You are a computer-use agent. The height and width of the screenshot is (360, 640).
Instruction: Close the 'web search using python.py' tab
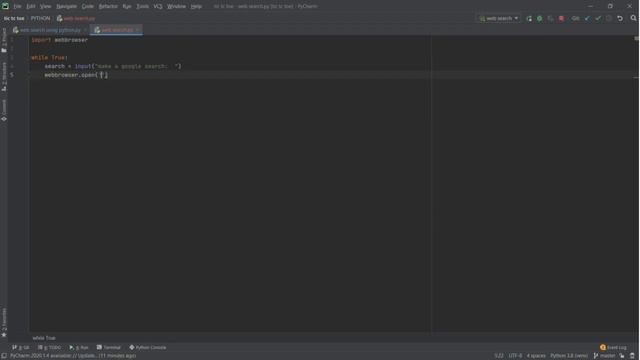pyautogui.click(x=85, y=30)
